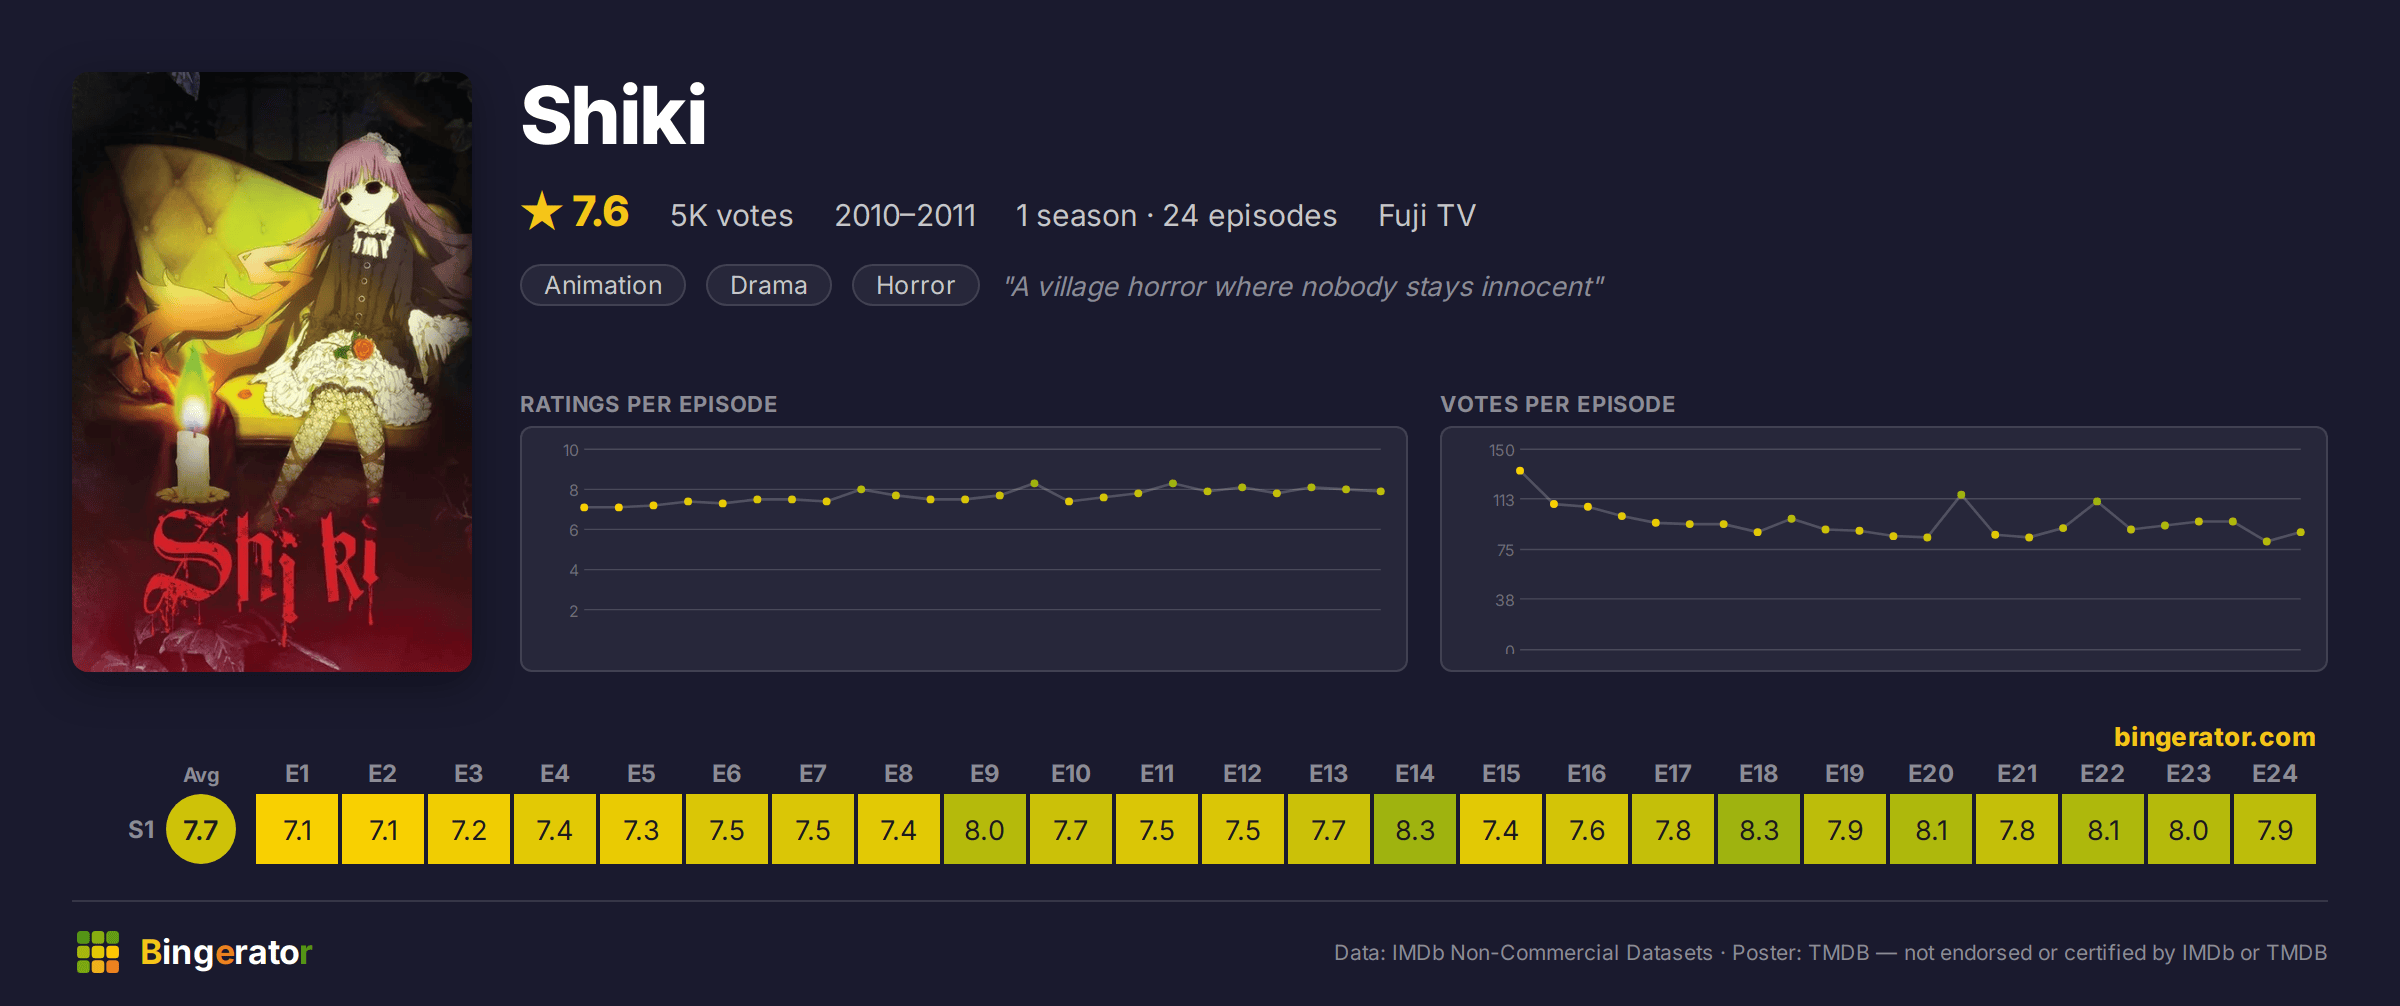This screenshot has width=2400, height=1006.
Task: Open the Shiki poster image
Action: [272, 371]
